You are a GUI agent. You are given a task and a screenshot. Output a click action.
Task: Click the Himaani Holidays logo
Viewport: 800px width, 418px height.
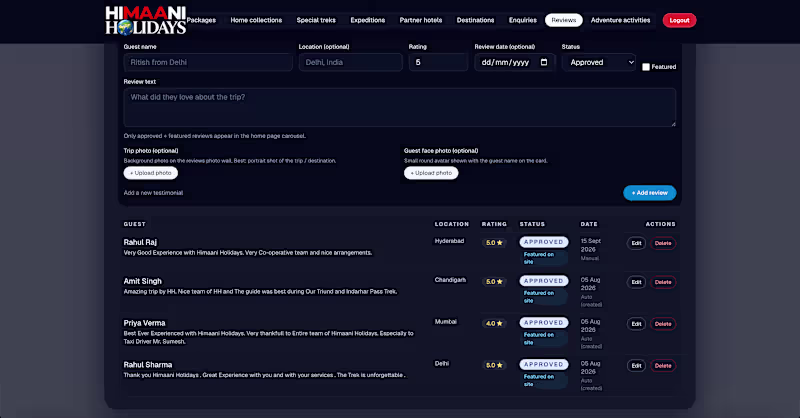pos(145,20)
